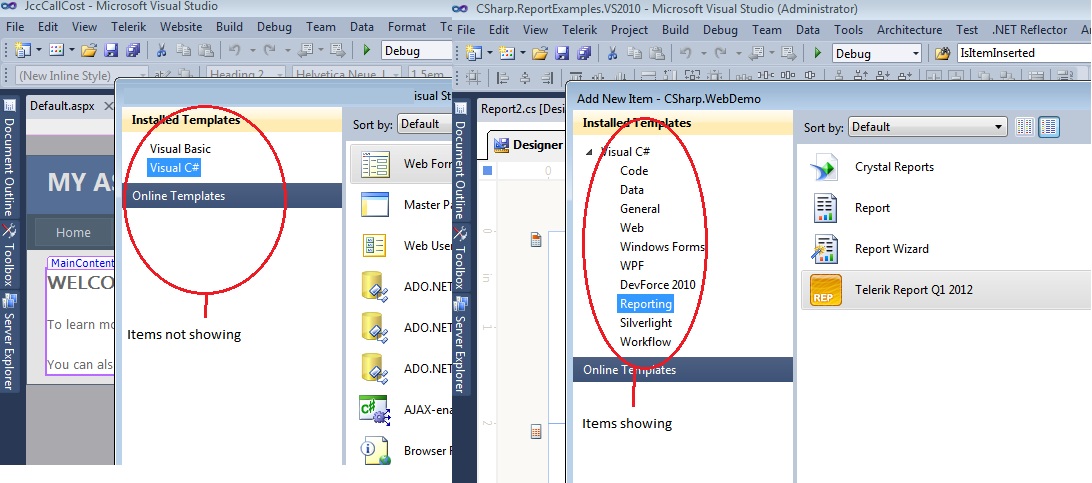
Task: Click Cut scissors icon in CSharp.ReportExamples toolbar
Action: 613,54
